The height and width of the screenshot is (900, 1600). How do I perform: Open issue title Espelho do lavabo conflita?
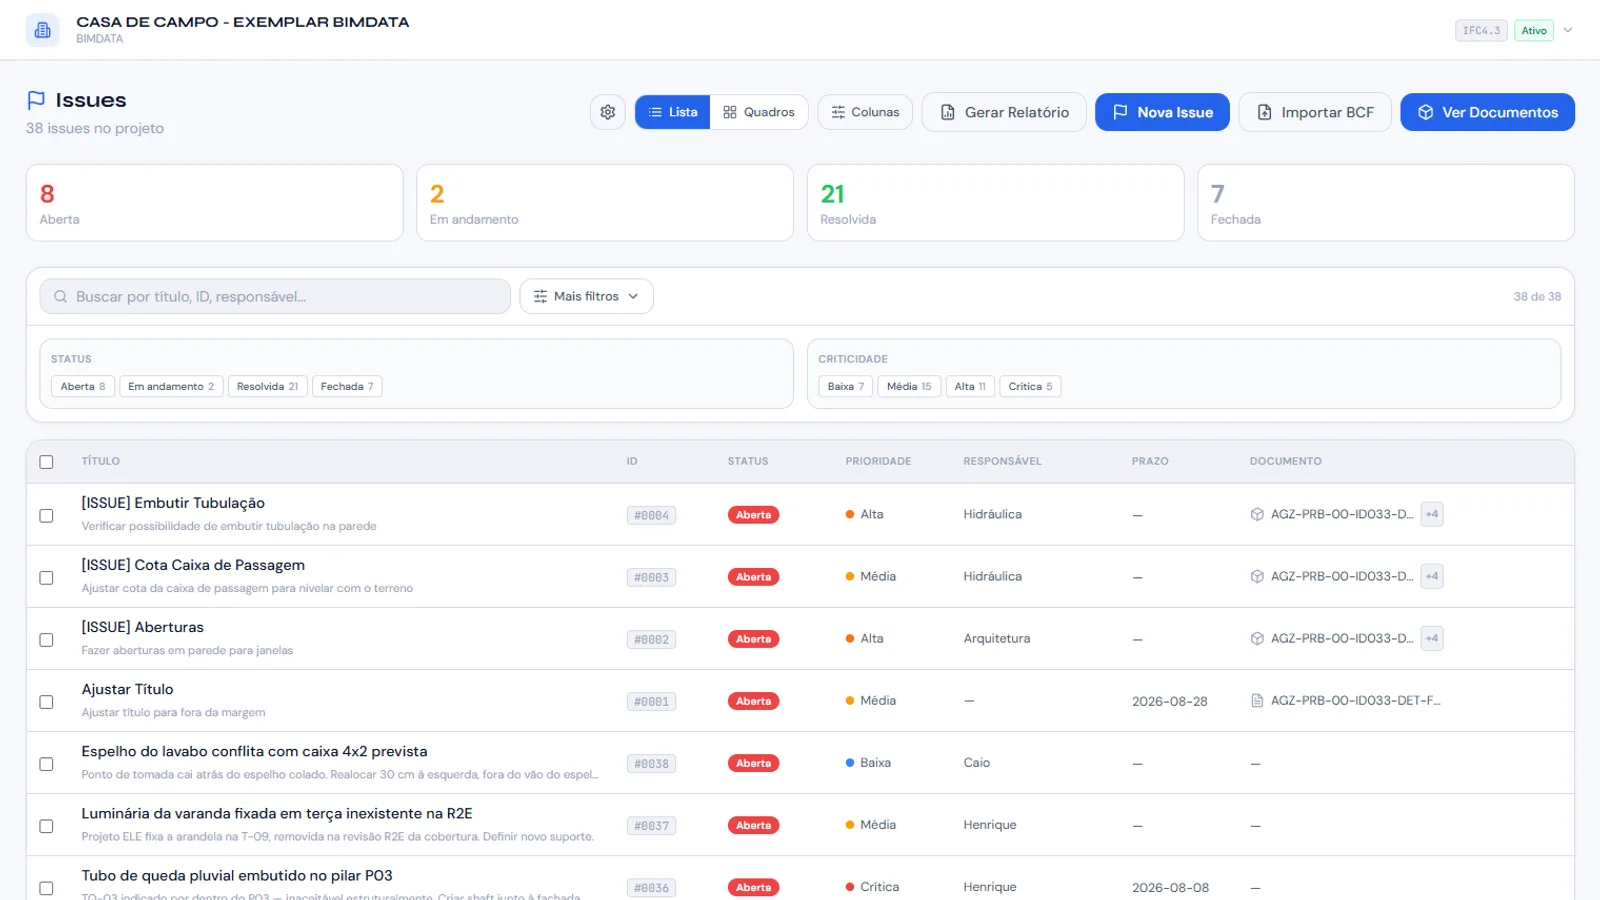[254, 751]
